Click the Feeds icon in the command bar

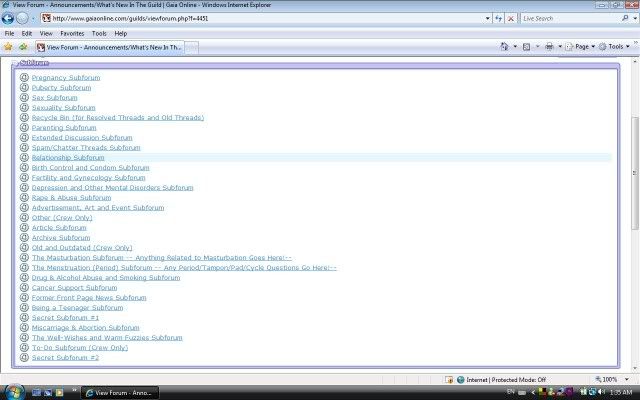(x=527, y=47)
